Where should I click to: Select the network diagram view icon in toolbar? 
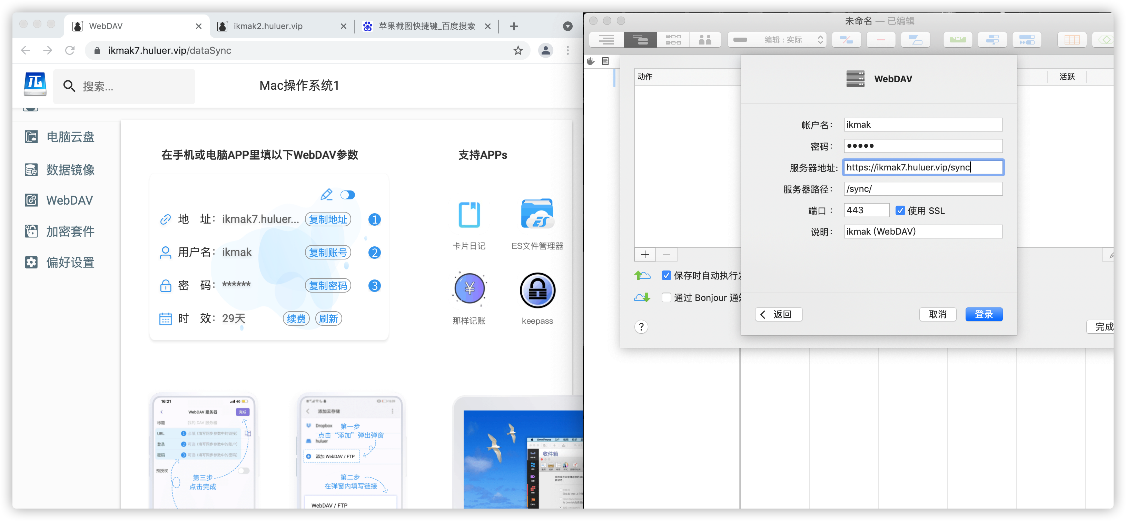pos(673,40)
